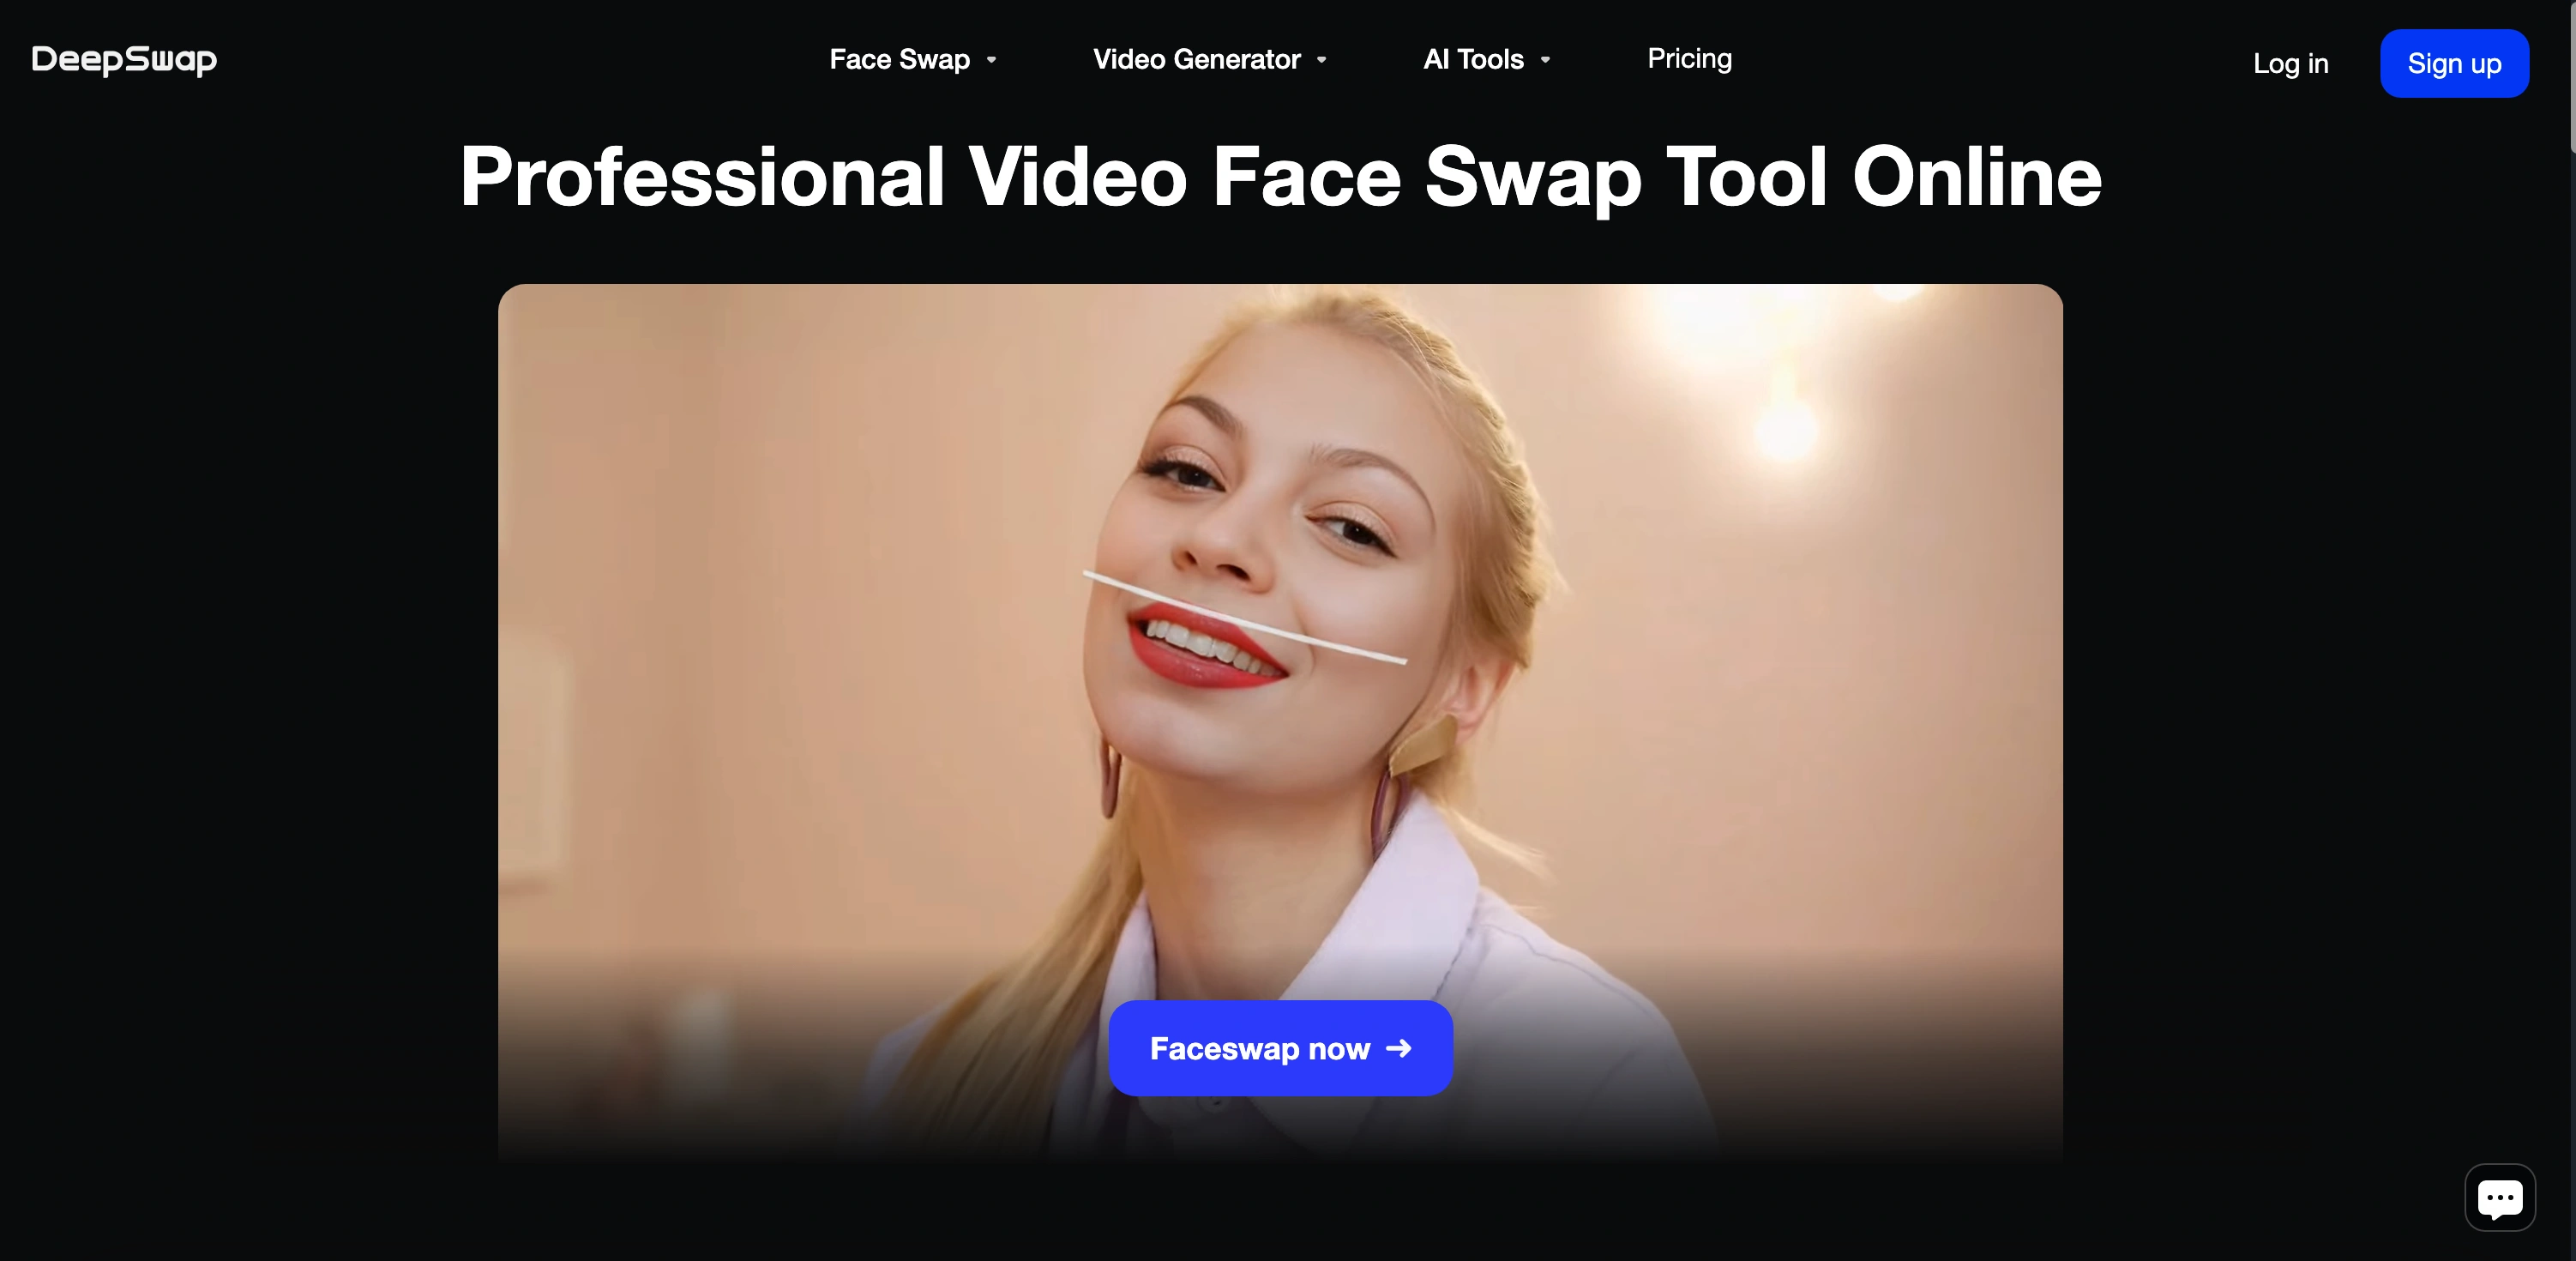Click the message icon in the chat widget
2576x1261 pixels.
pyautogui.click(x=2499, y=1197)
